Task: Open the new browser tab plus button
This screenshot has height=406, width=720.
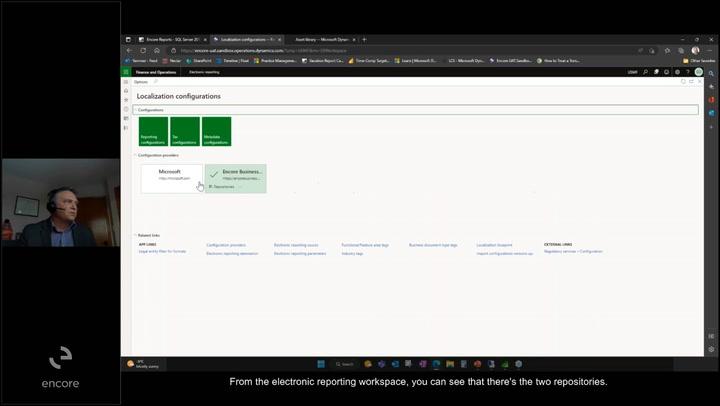Action: coord(364,40)
